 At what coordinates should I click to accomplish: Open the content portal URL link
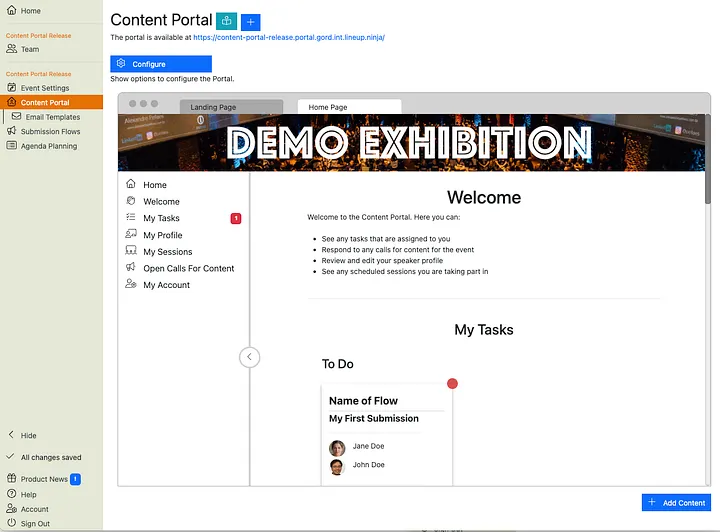pos(289,37)
